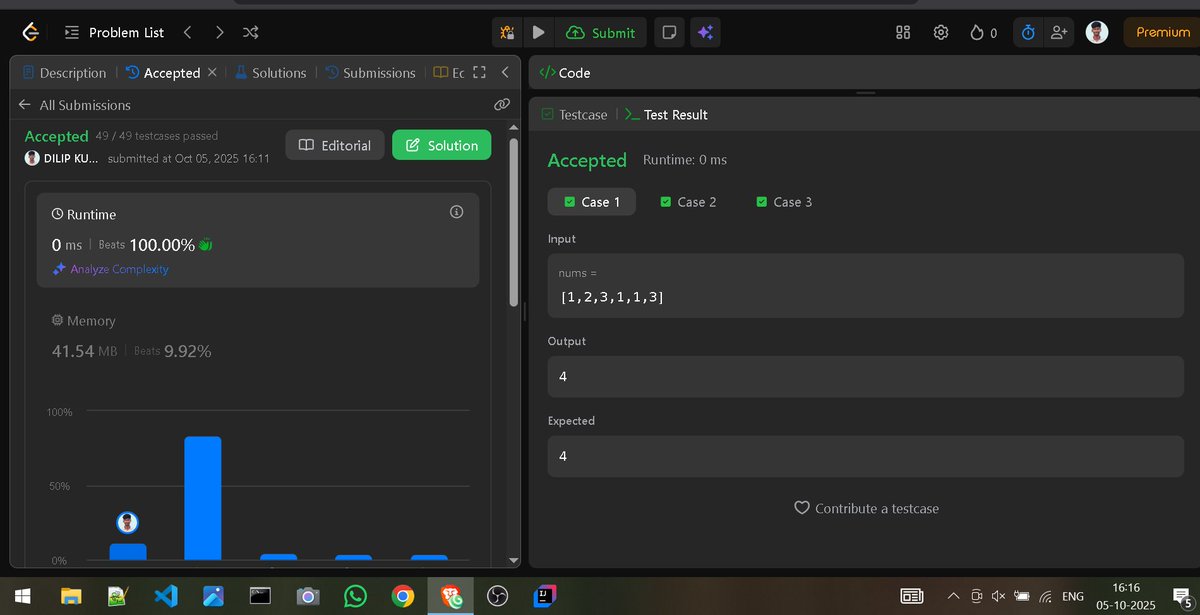1200x615 pixels.
Task: Go back to All Submissions
Action: 75,105
